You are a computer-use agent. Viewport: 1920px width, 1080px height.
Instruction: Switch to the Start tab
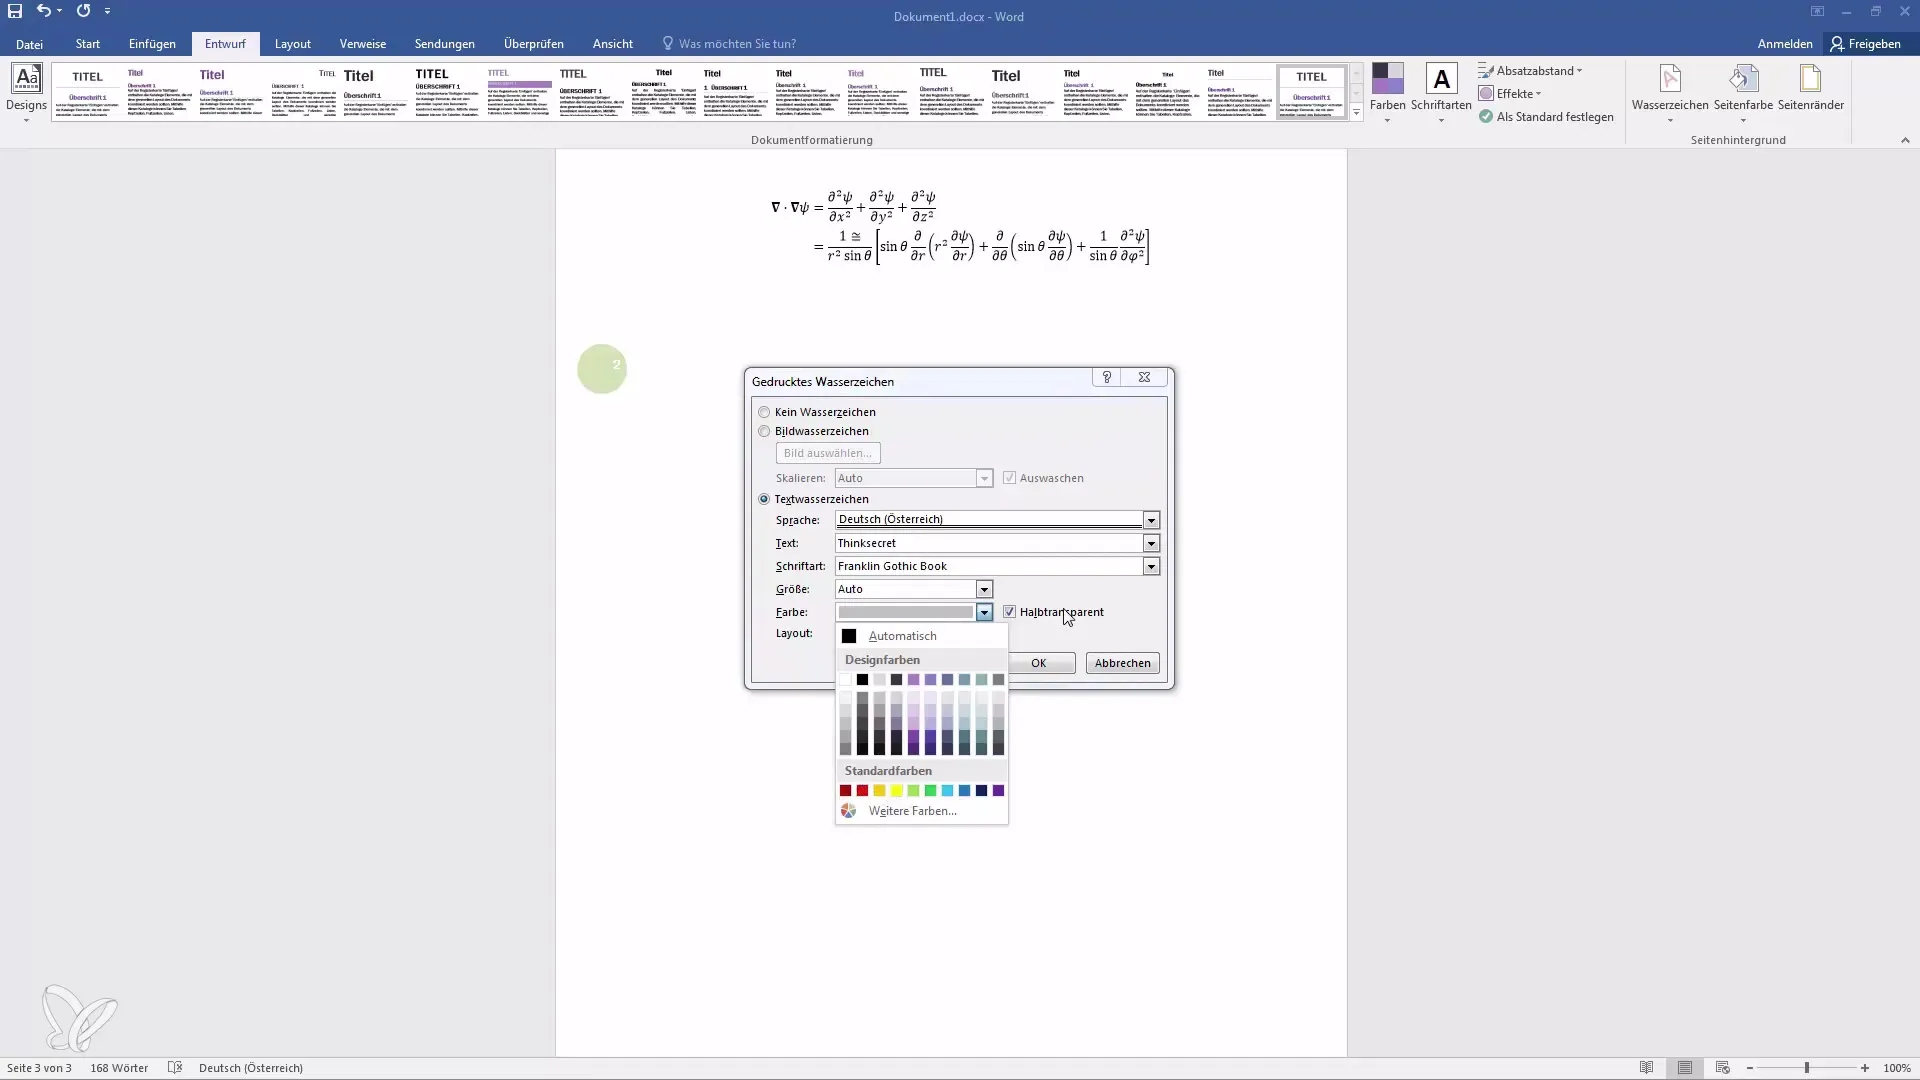click(88, 44)
